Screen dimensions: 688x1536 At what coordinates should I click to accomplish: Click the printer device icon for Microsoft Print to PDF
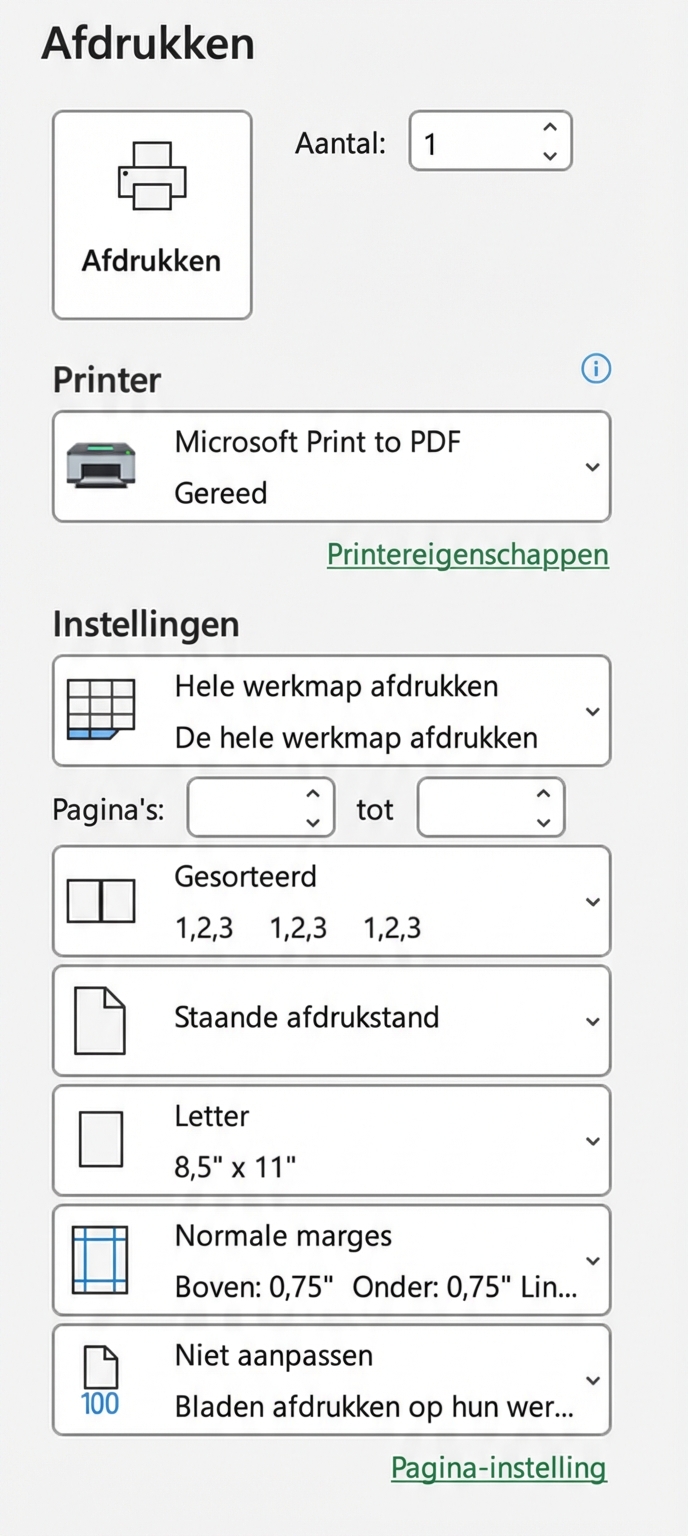point(100,465)
